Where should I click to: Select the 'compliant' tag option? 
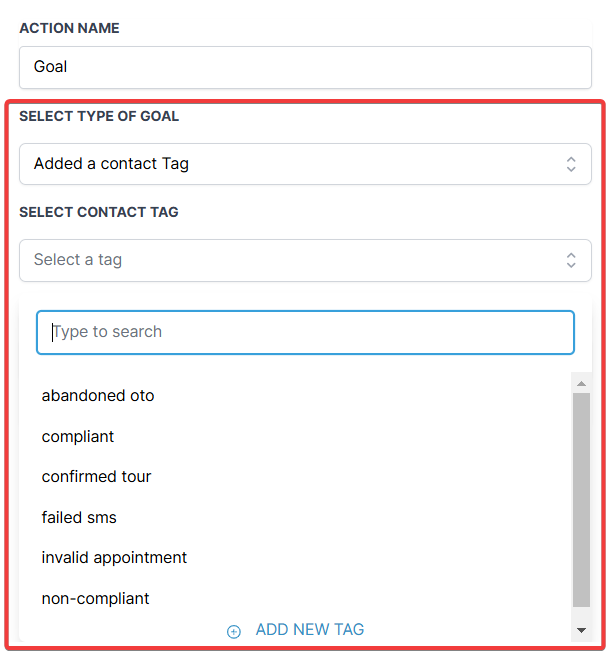click(x=78, y=437)
